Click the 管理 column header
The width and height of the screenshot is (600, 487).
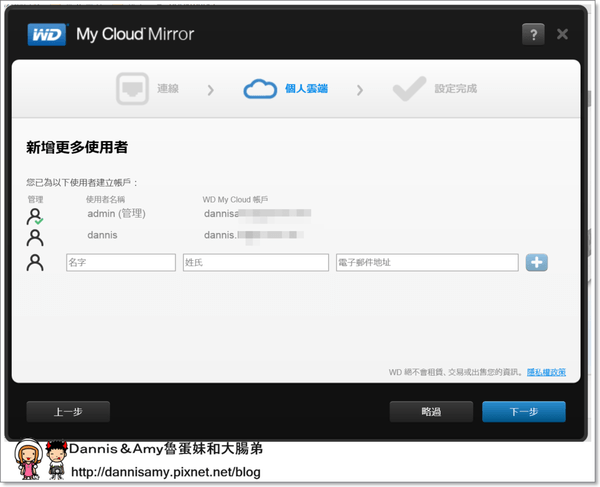[35, 199]
